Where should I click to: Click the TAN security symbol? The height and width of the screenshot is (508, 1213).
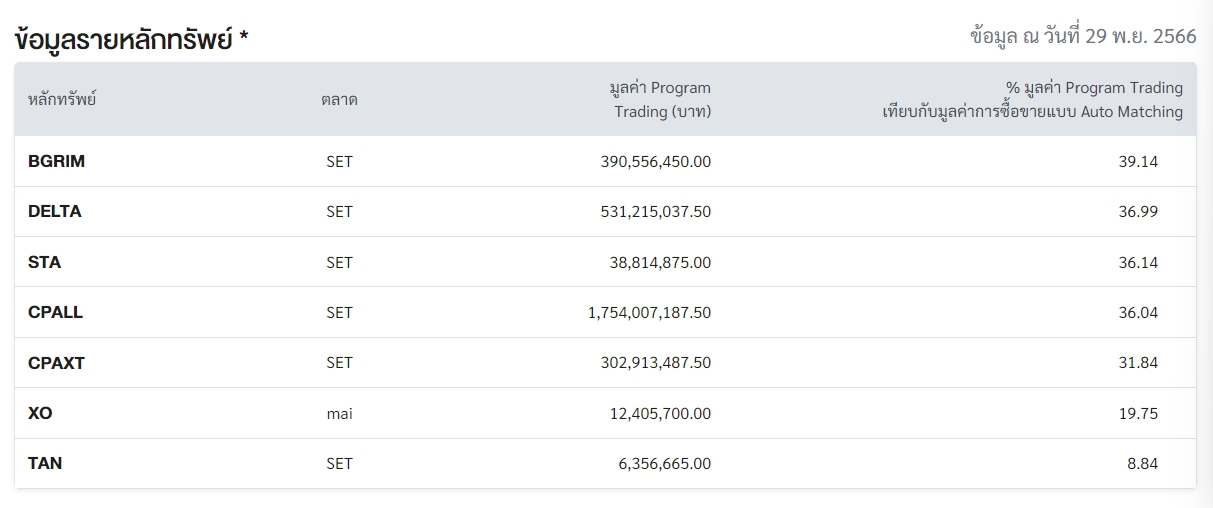[x=45, y=463]
